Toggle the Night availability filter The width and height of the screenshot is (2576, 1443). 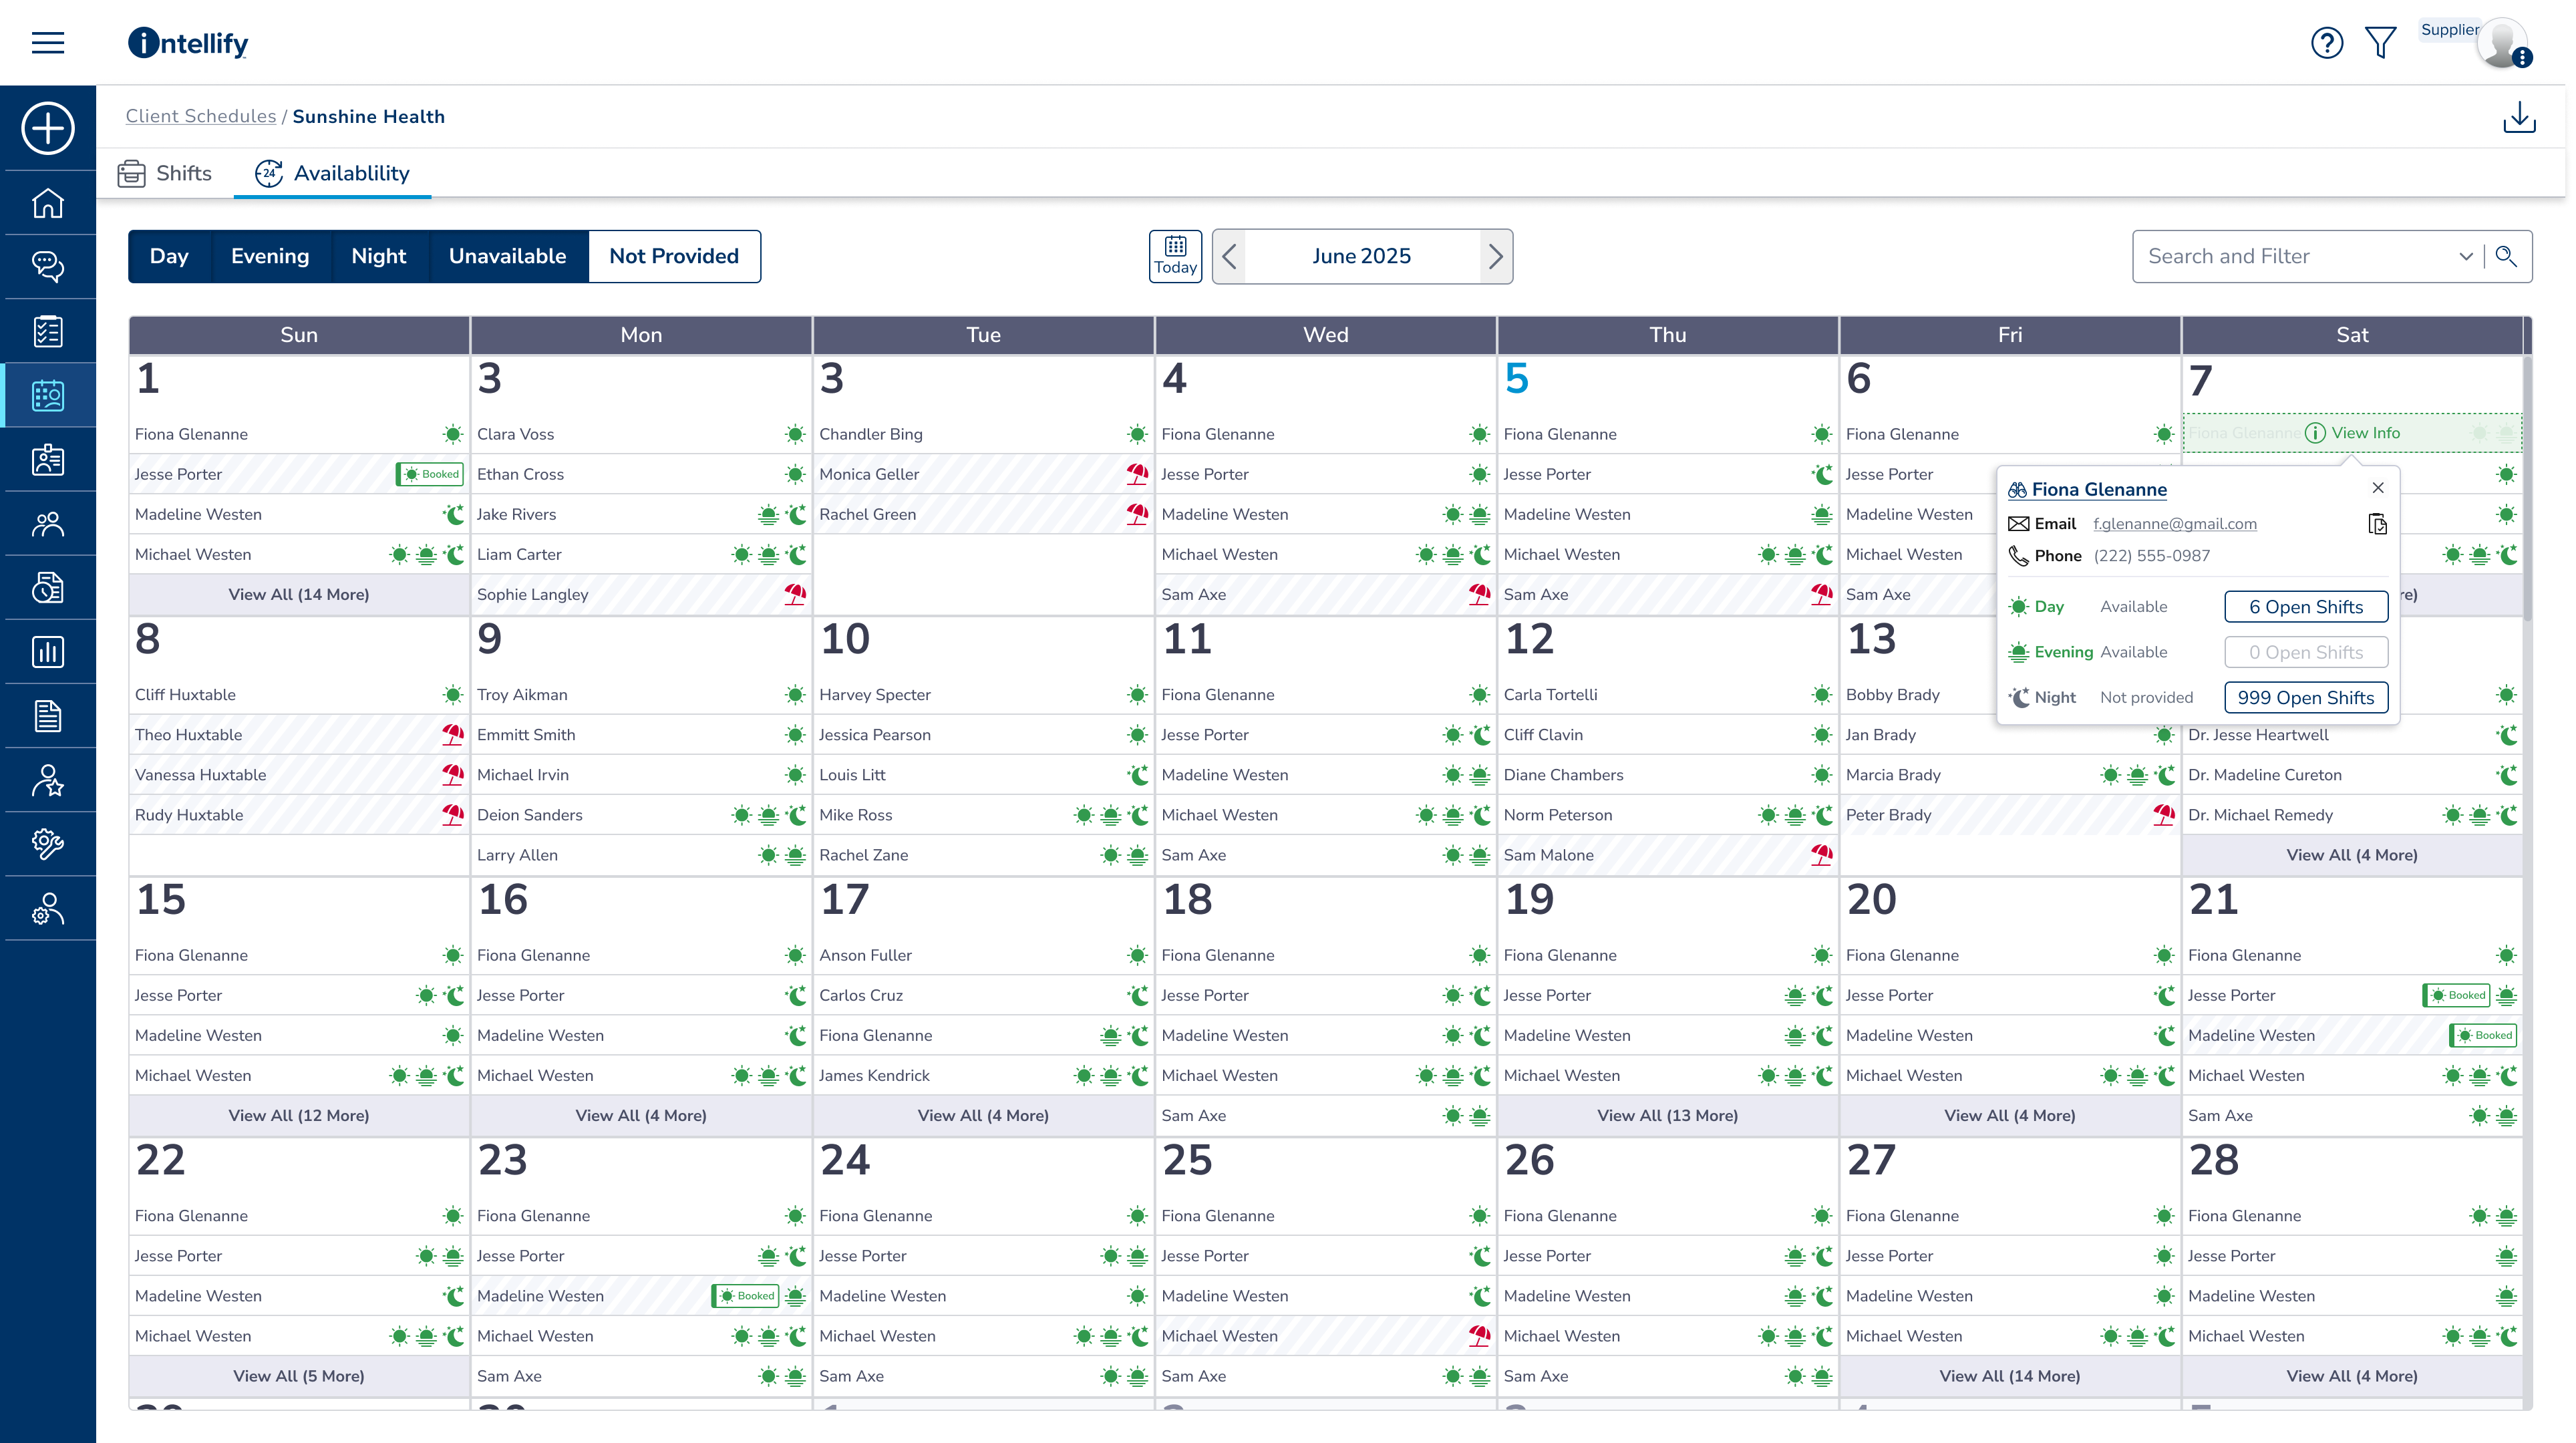click(x=378, y=256)
